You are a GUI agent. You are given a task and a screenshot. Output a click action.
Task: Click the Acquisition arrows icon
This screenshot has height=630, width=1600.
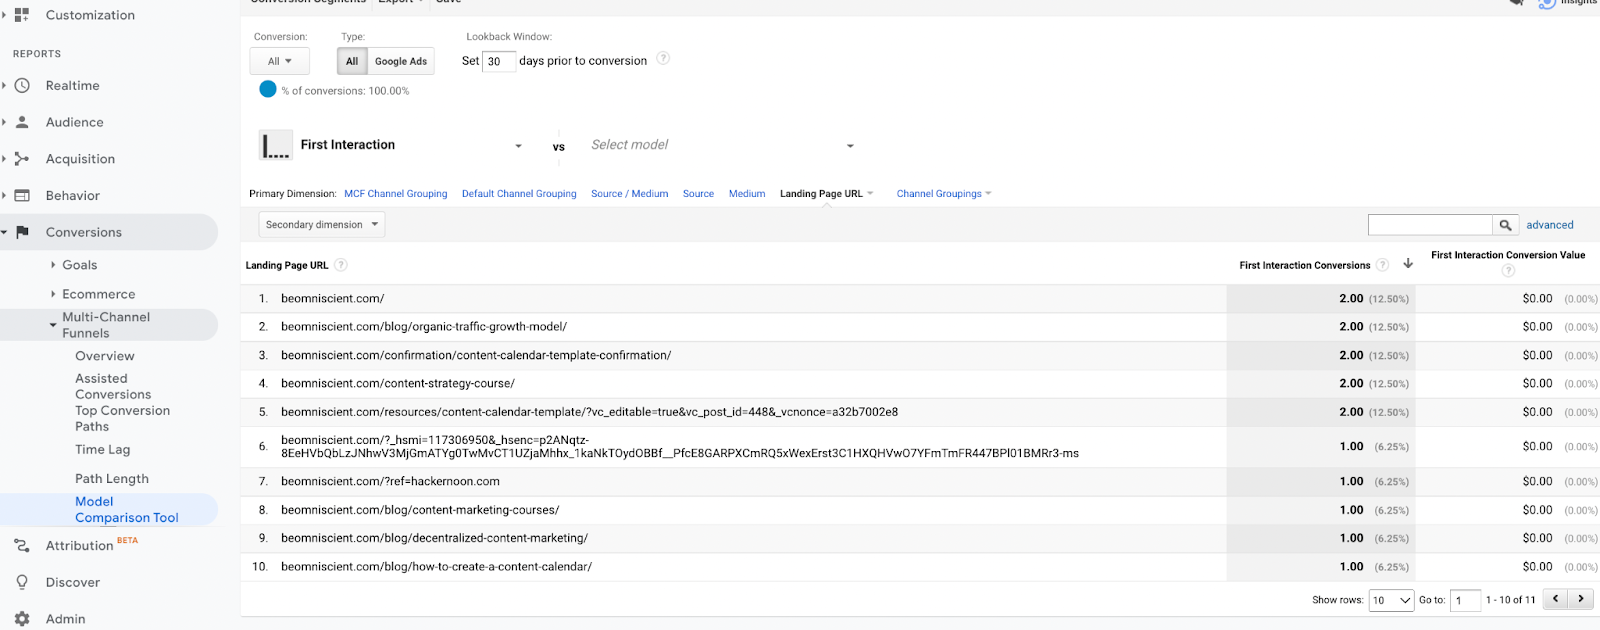pos(22,159)
